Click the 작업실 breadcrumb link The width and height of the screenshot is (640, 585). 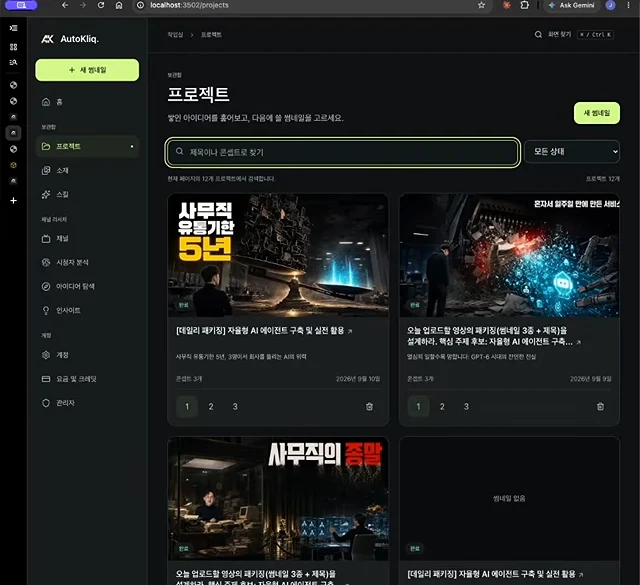point(175,35)
